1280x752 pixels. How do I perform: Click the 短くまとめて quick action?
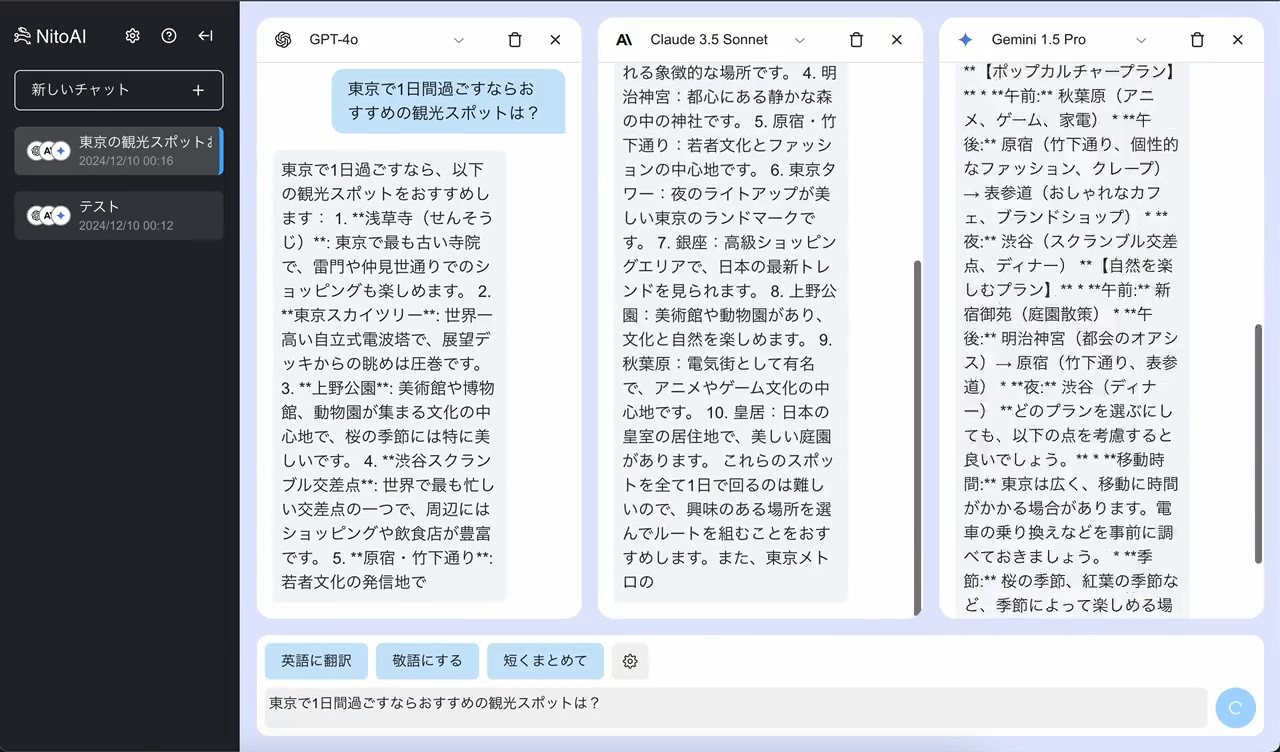[545, 661]
